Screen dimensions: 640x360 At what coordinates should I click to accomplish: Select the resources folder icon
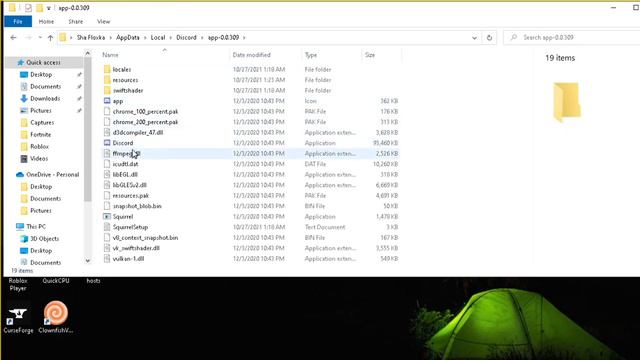click(x=107, y=80)
